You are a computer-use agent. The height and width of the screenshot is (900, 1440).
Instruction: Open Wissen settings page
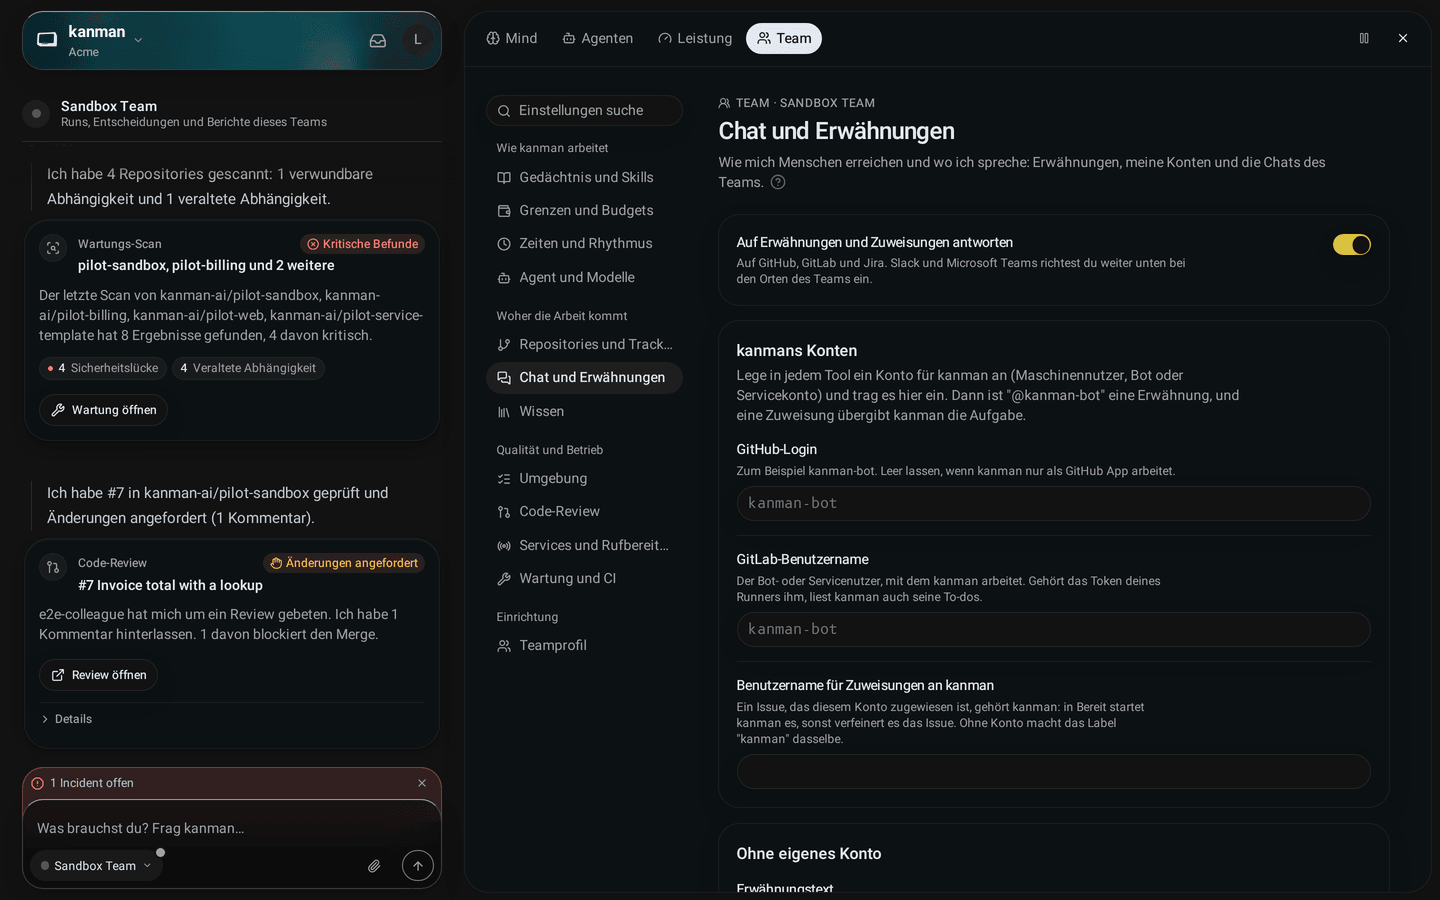(584, 411)
